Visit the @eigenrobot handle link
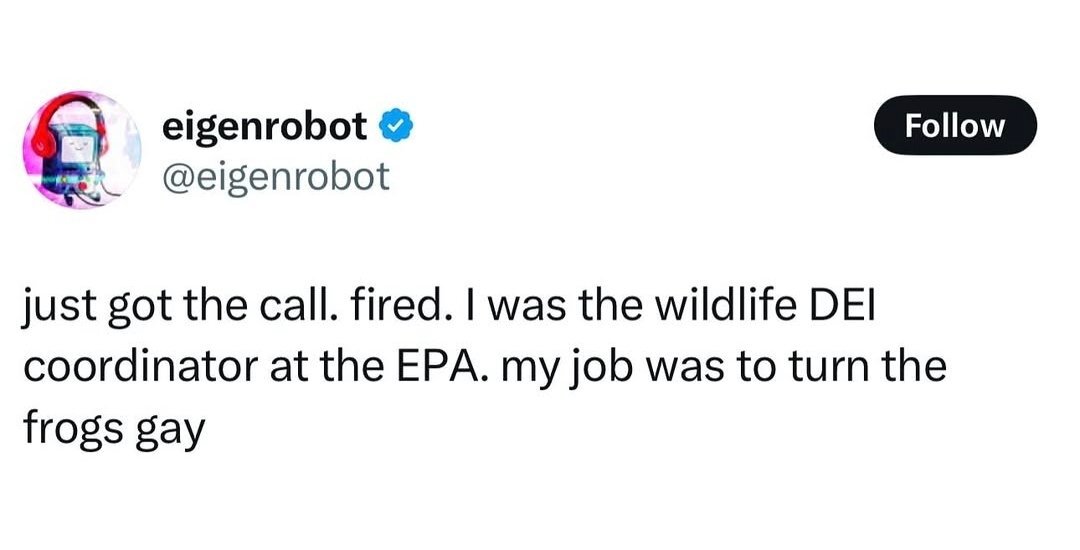This screenshot has height=550, width=1080. [x=277, y=178]
